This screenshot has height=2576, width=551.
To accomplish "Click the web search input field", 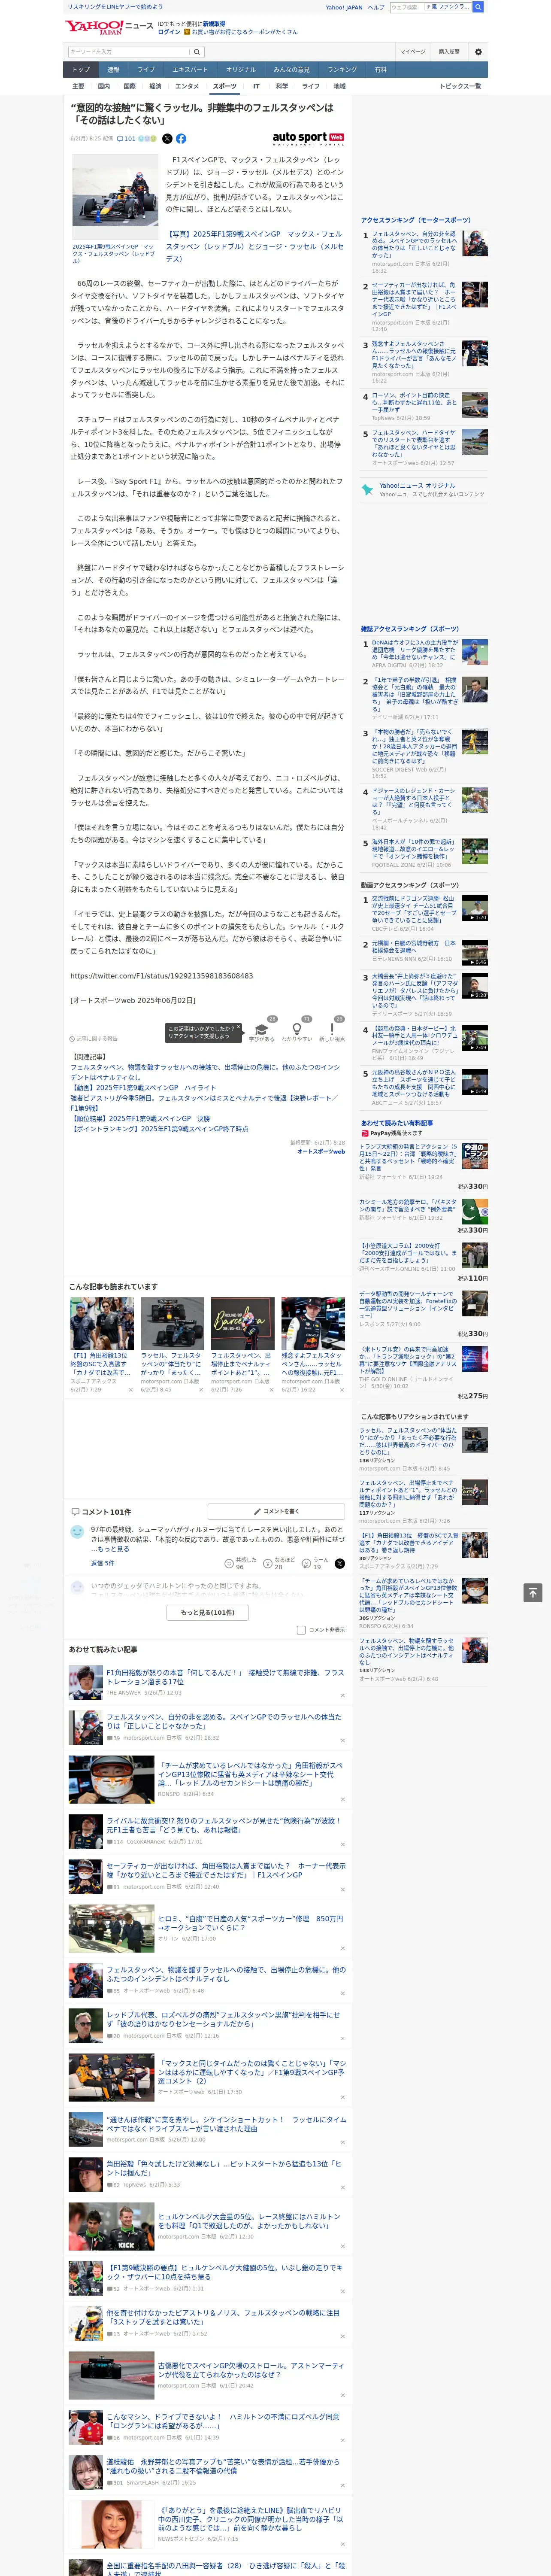I will point(406,7).
